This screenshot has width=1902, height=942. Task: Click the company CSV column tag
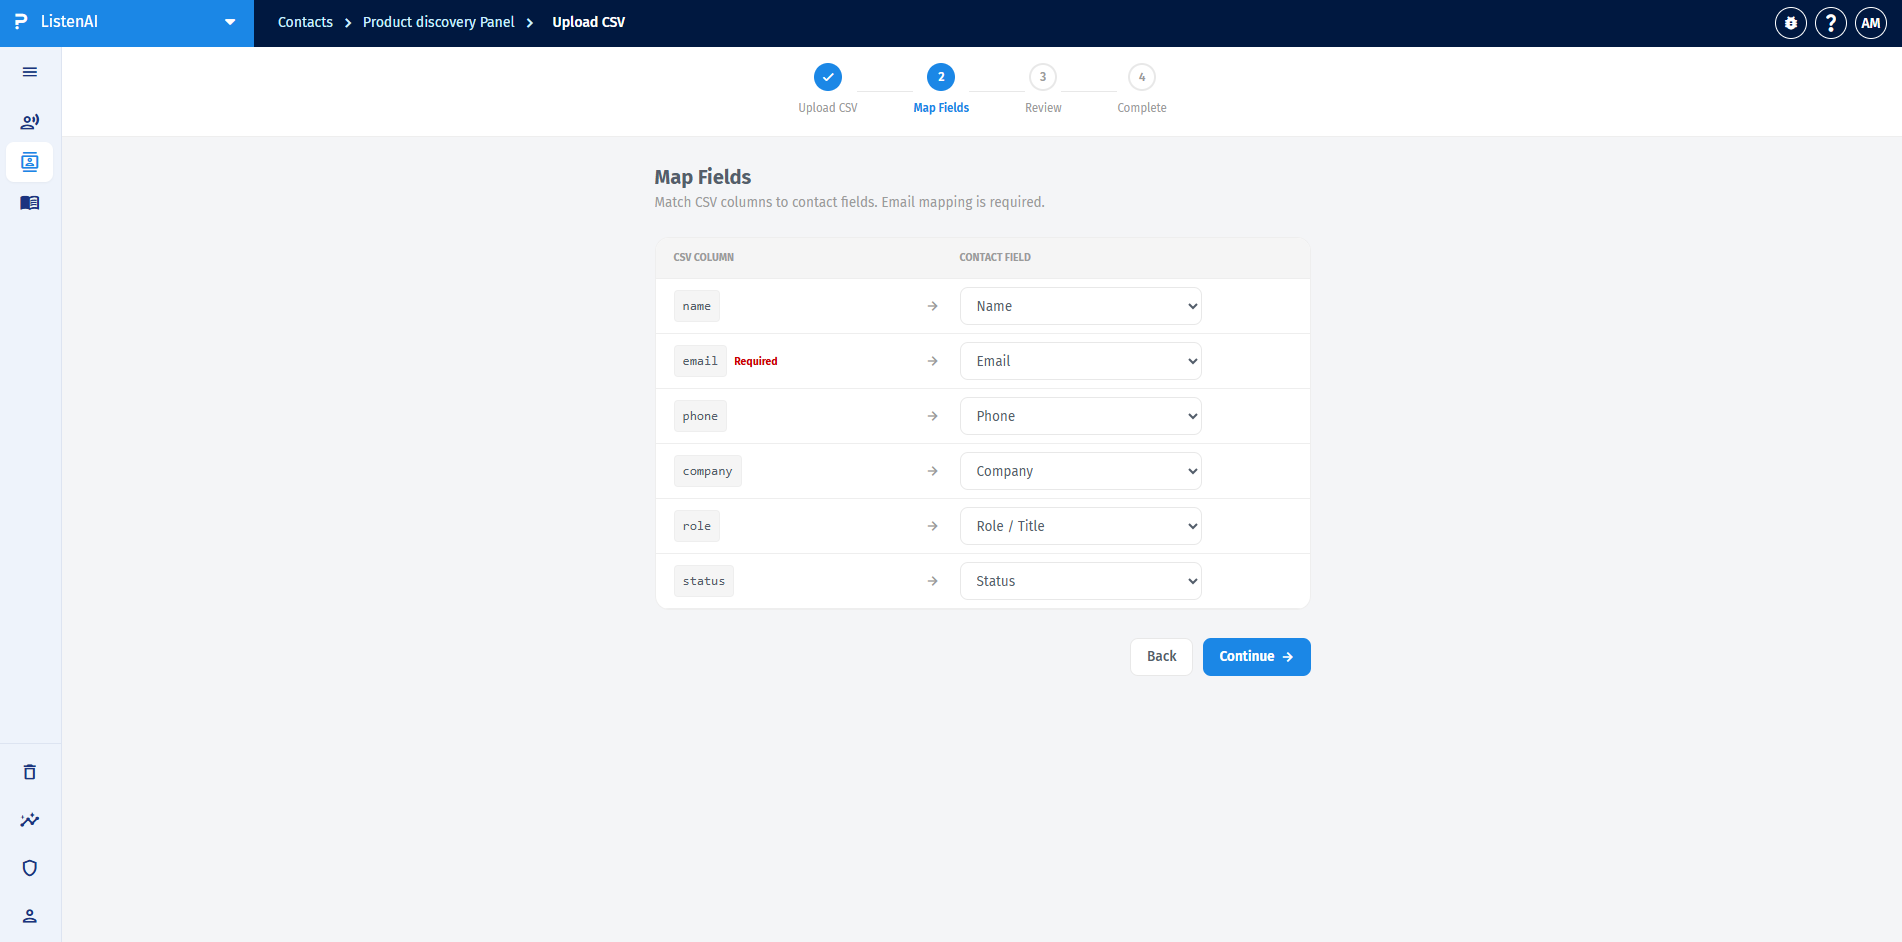(x=708, y=471)
